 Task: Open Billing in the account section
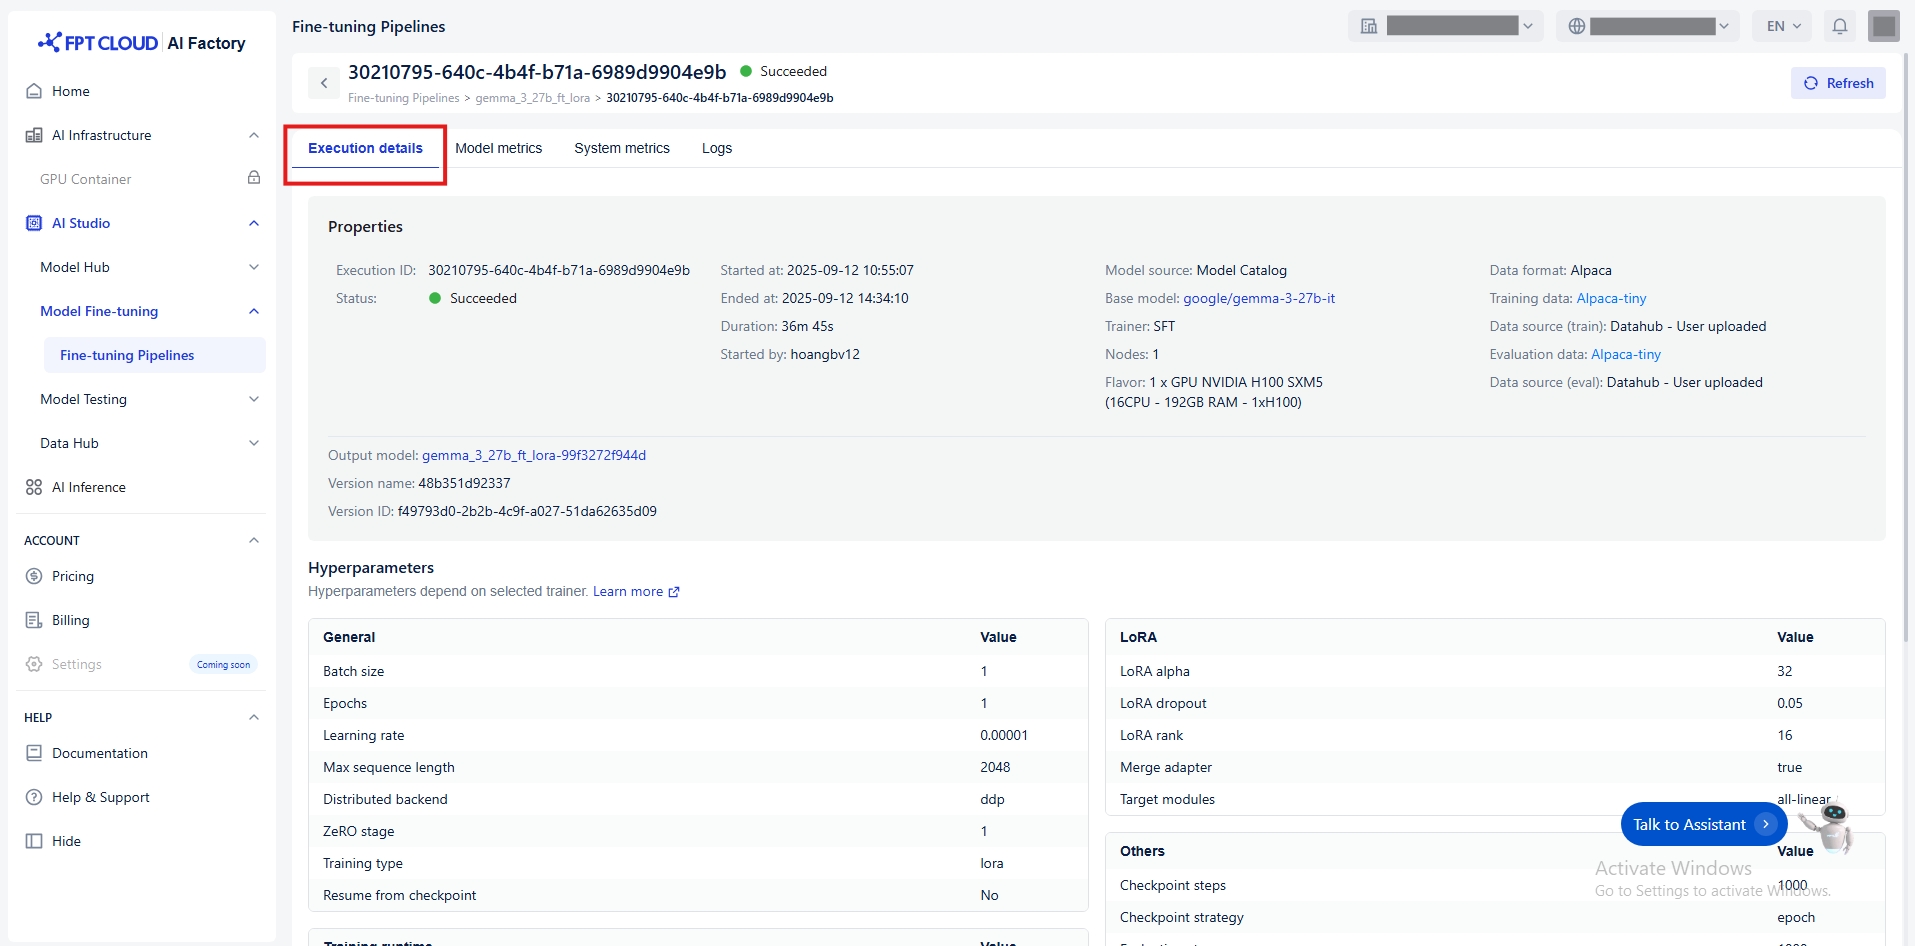pyautogui.click(x=70, y=620)
